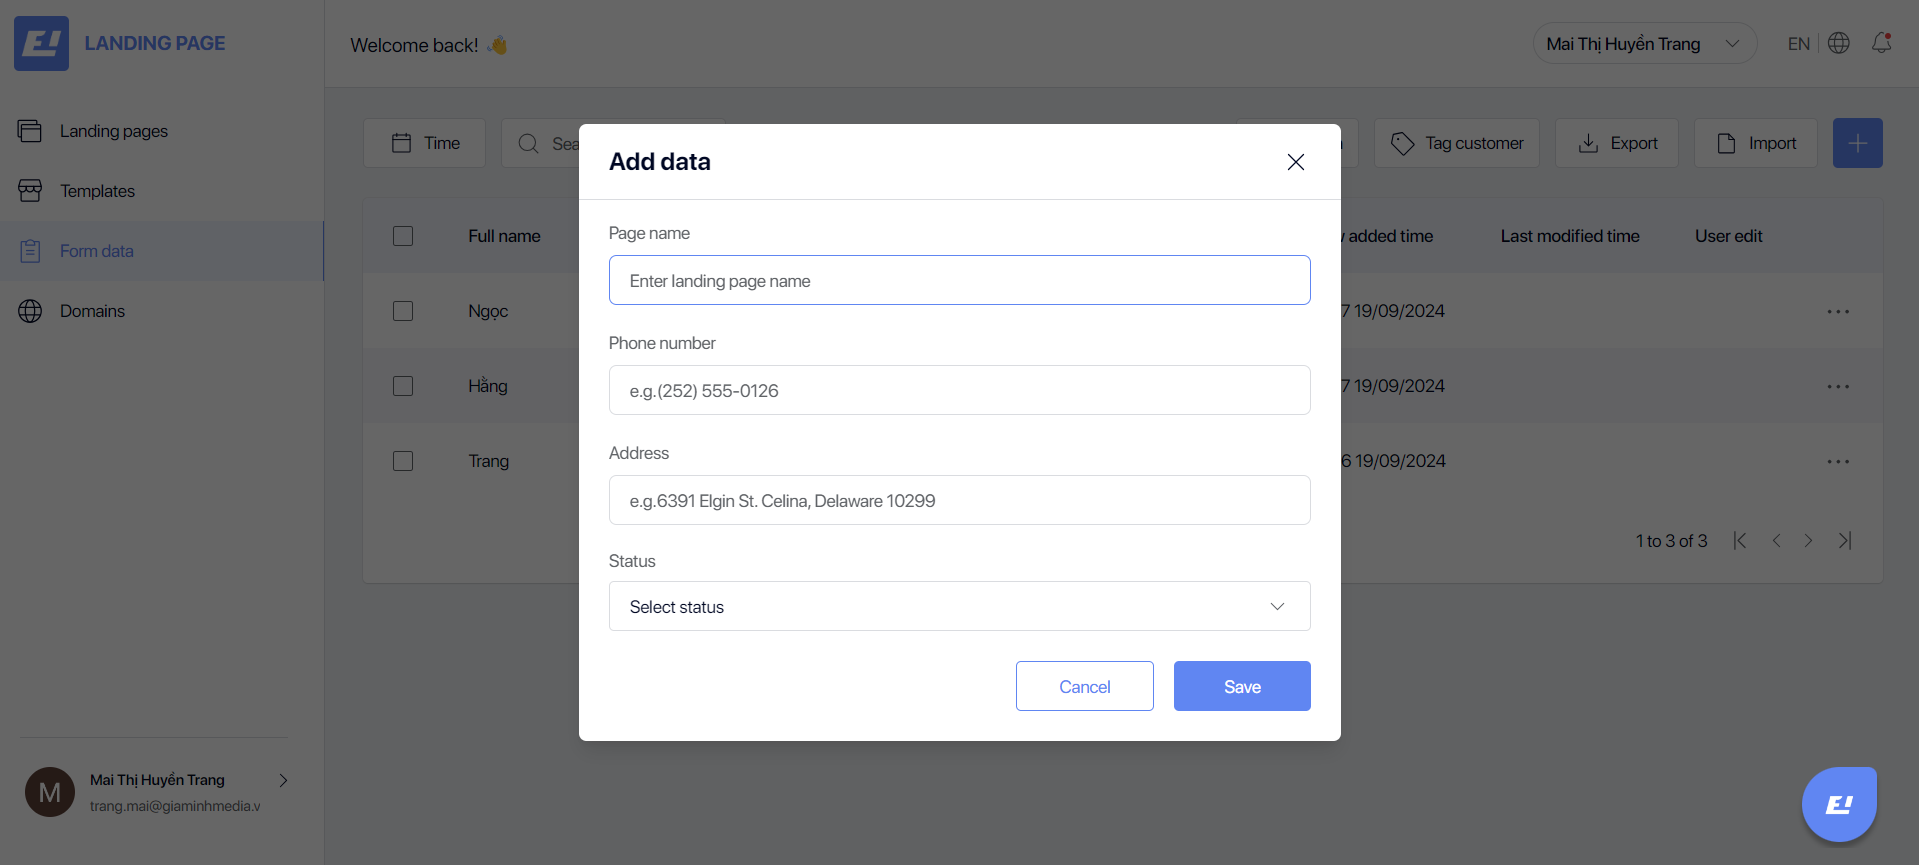1919x865 pixels.
Task: Open row options for Trang
Action: click(1838, 461)
